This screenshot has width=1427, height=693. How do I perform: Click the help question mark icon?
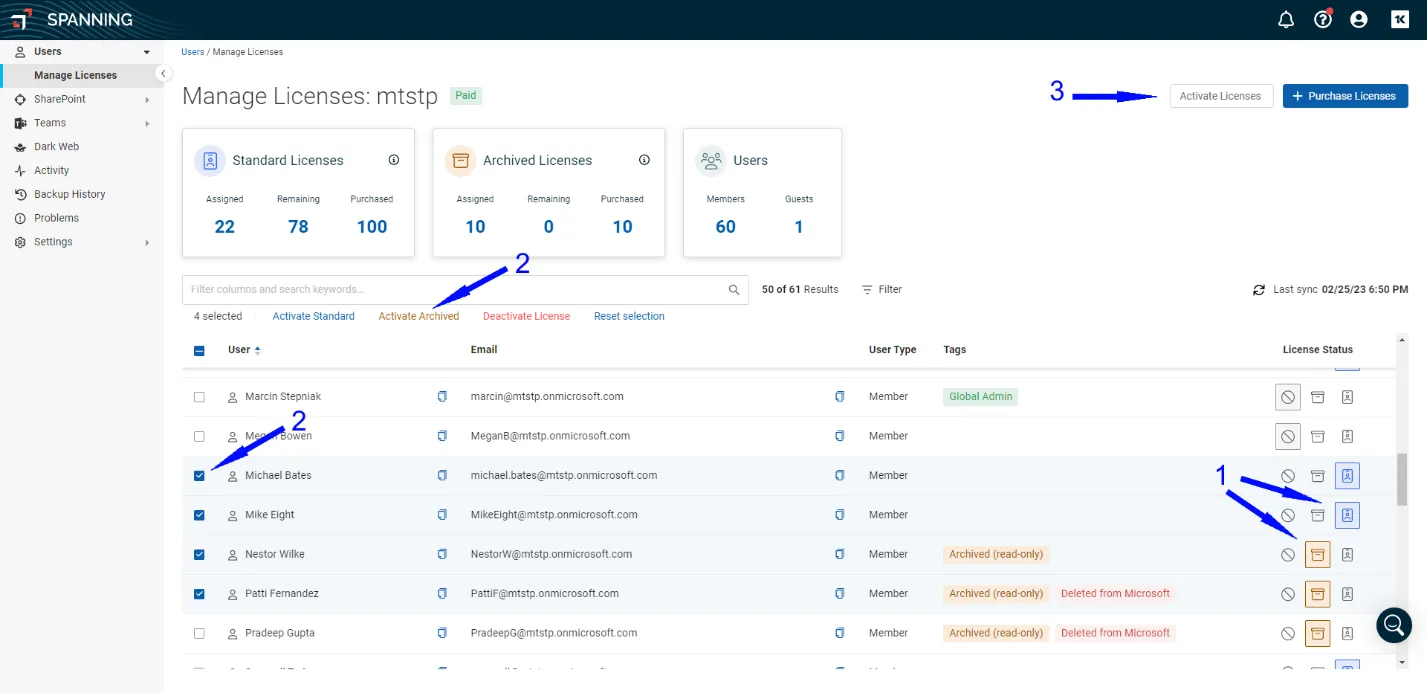click(x=1323, y=19)
